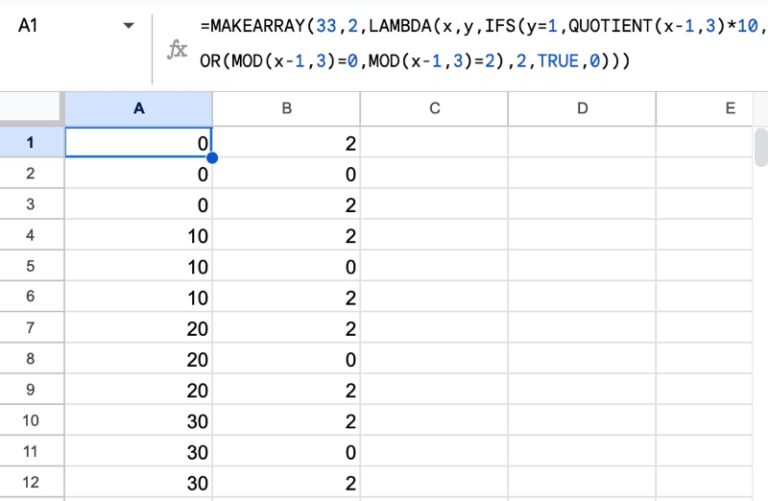Select row 11 header

30,451
